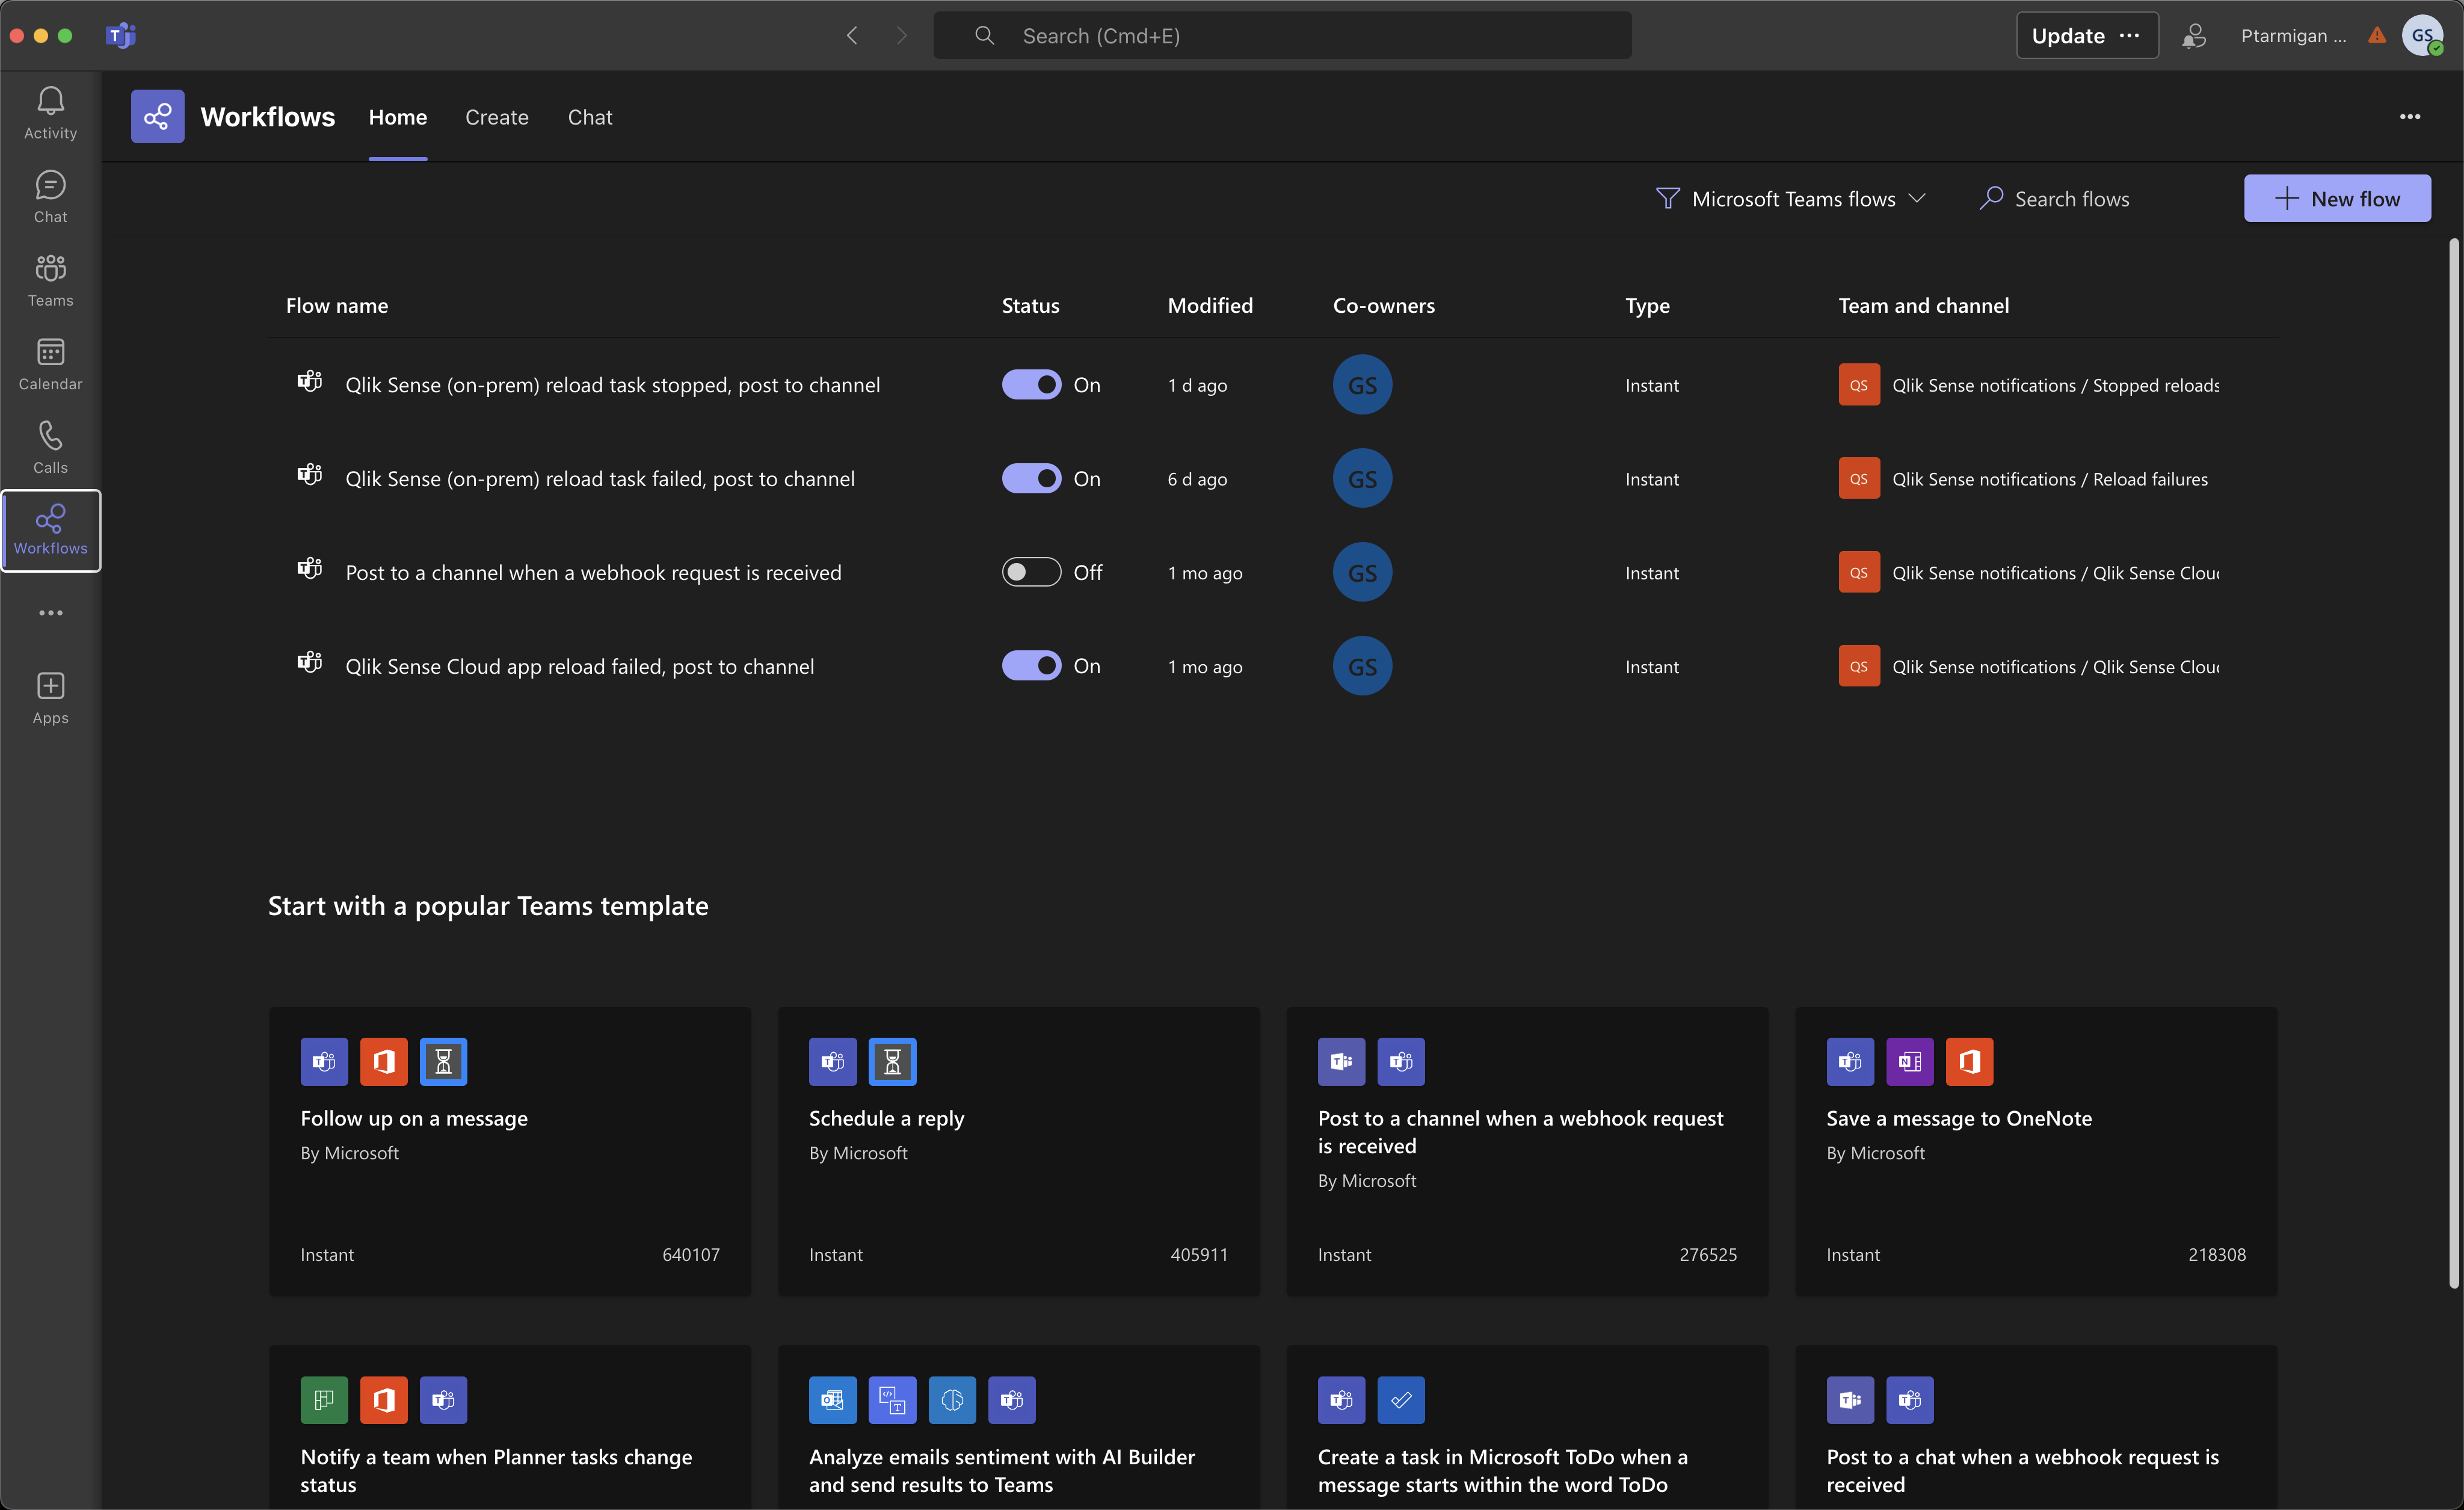Click the Workflows app logo in header

157,117
